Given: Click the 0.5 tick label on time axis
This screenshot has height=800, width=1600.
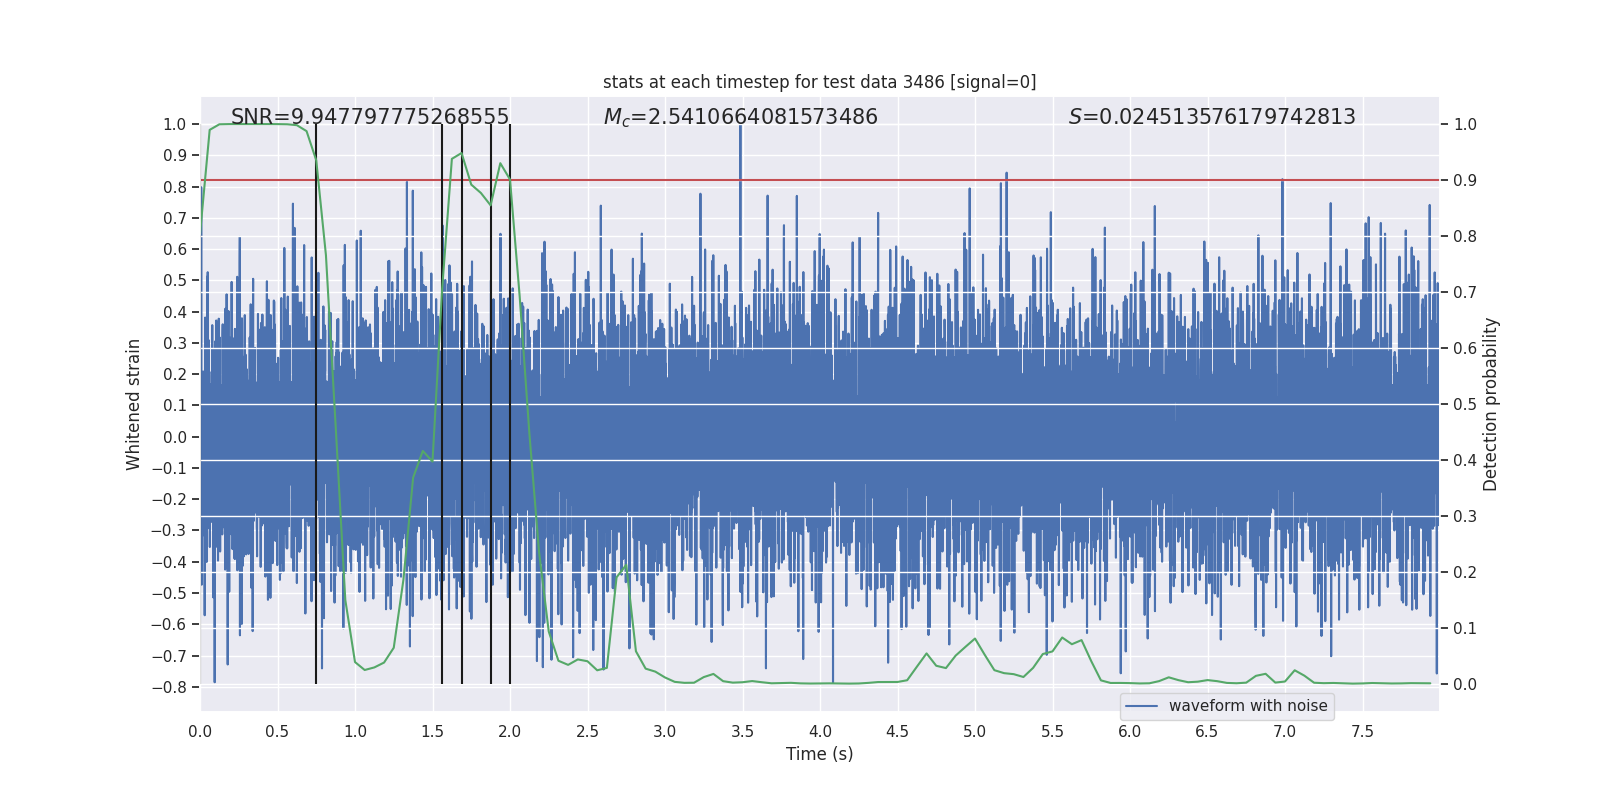Looking at the screenshot, I should pos(277,731).
